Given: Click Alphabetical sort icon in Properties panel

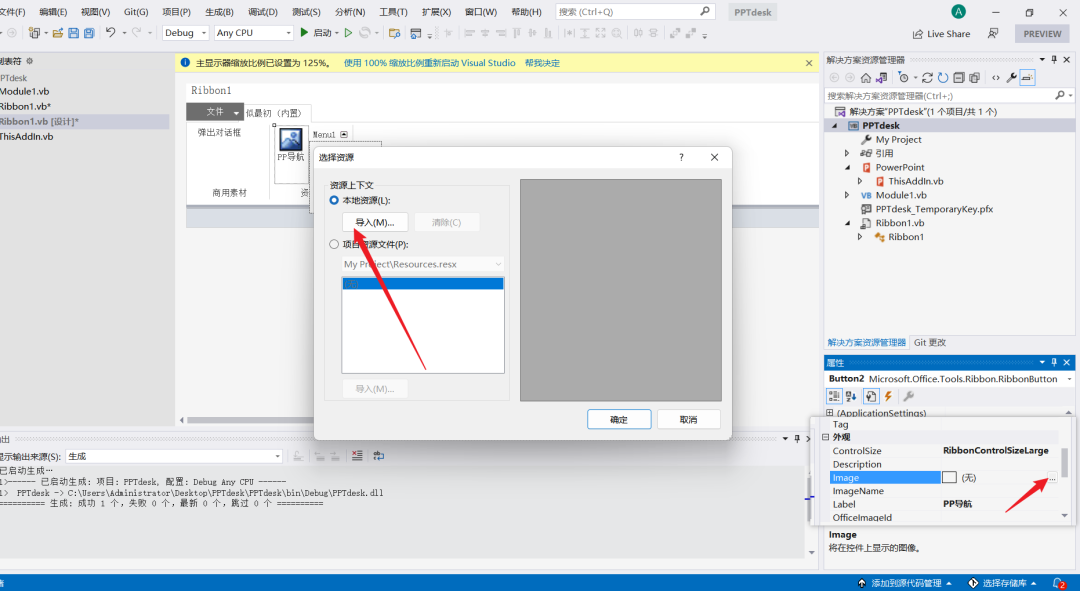Looking at the screenshot, I should click(851, 396).
